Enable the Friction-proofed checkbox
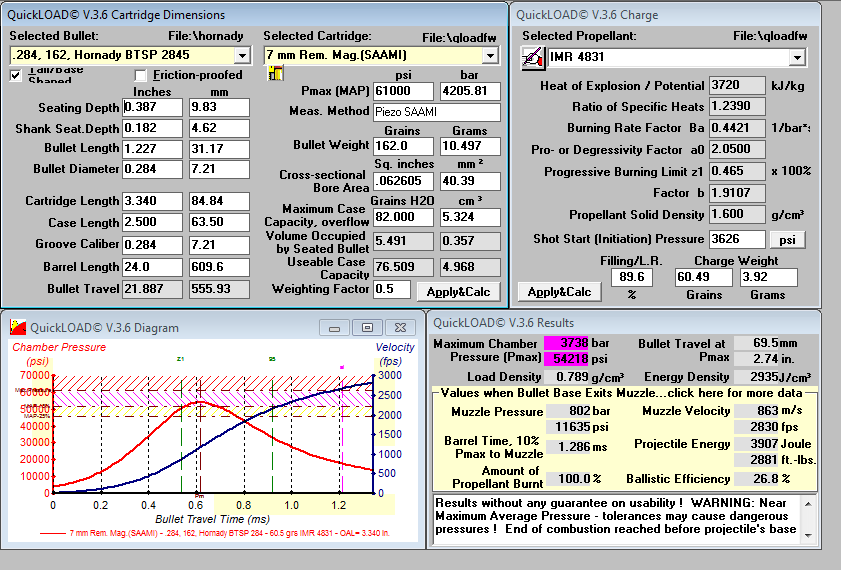 [x=141, y=75]
